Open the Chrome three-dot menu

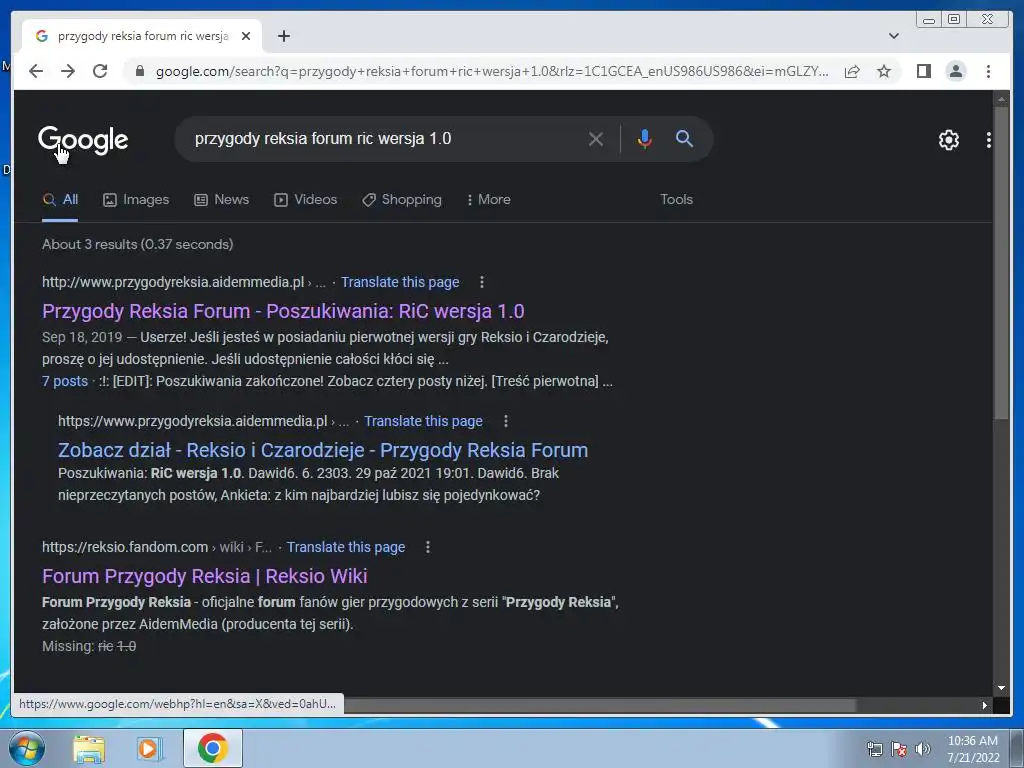pyautogui.click(x=988, y=71)
